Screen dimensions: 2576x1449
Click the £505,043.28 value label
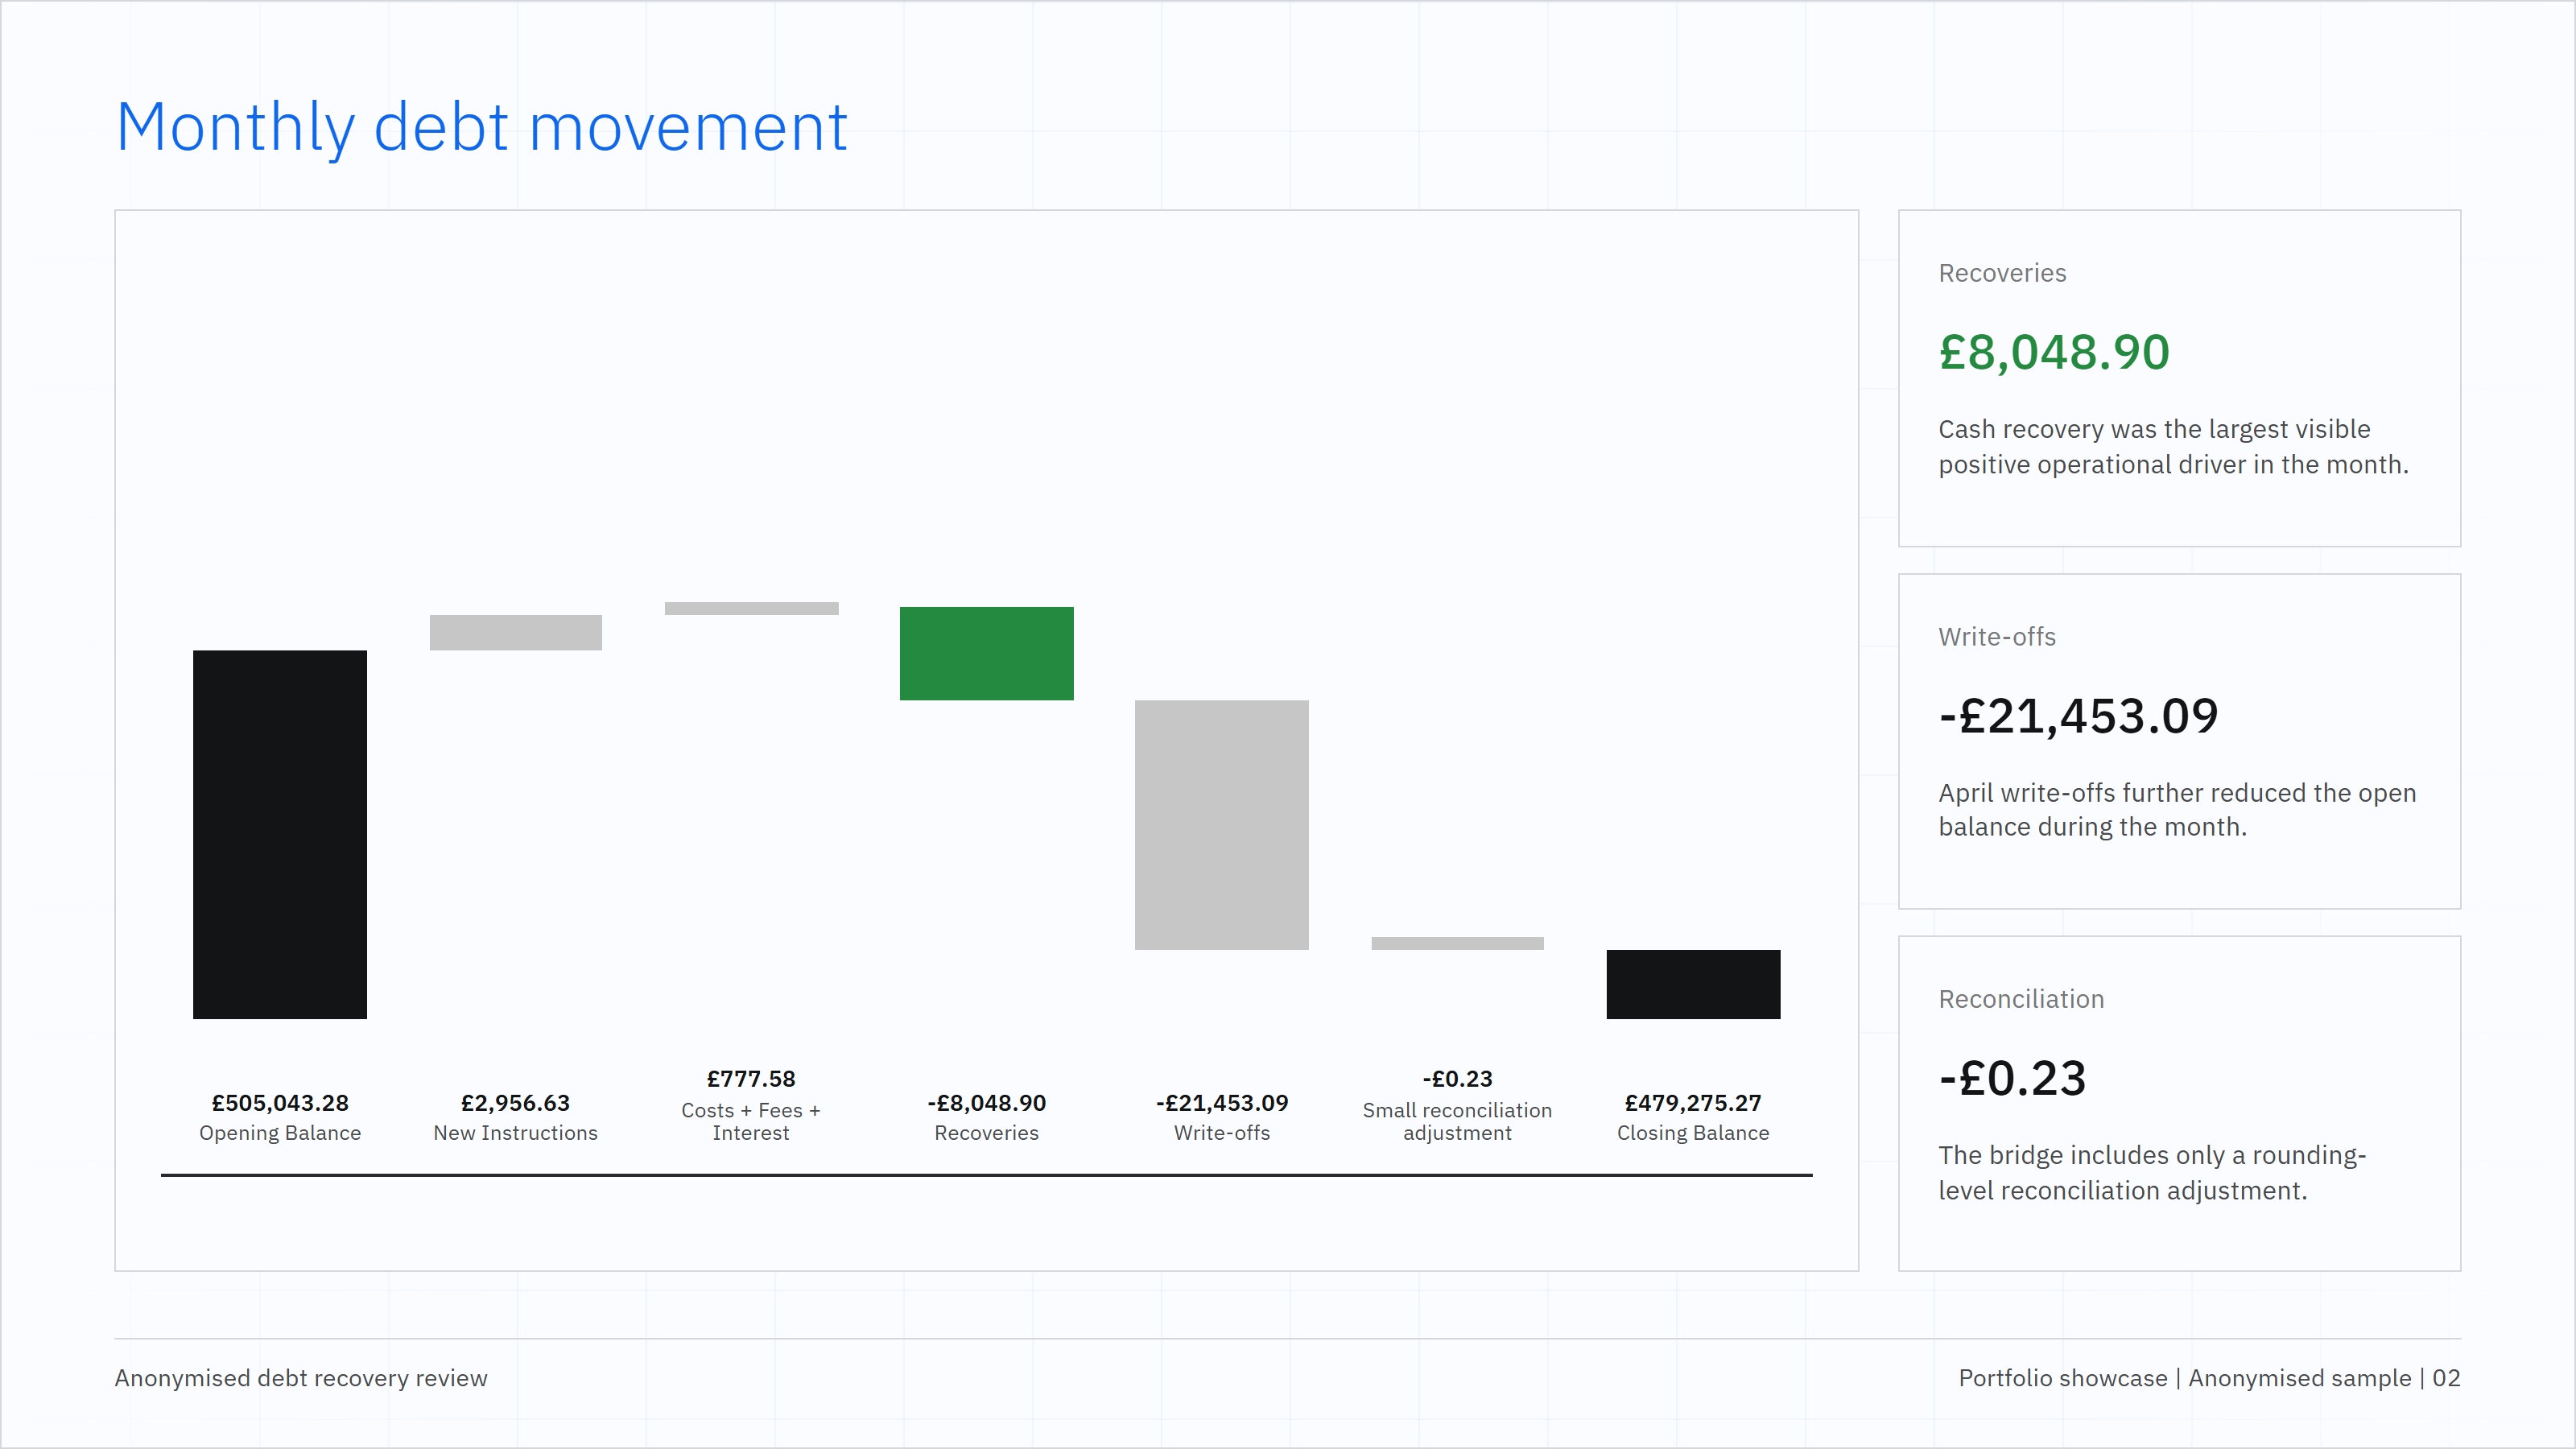(x=280, y=1103)
